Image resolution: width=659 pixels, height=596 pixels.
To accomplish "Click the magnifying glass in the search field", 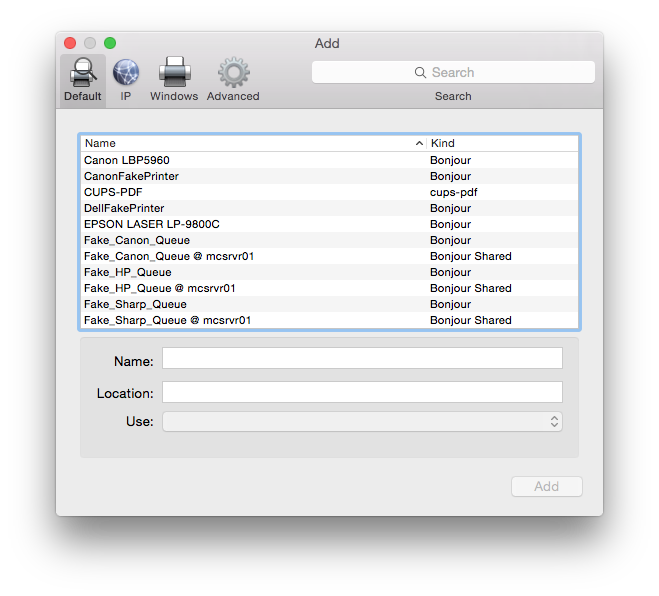I will [420, 72].
